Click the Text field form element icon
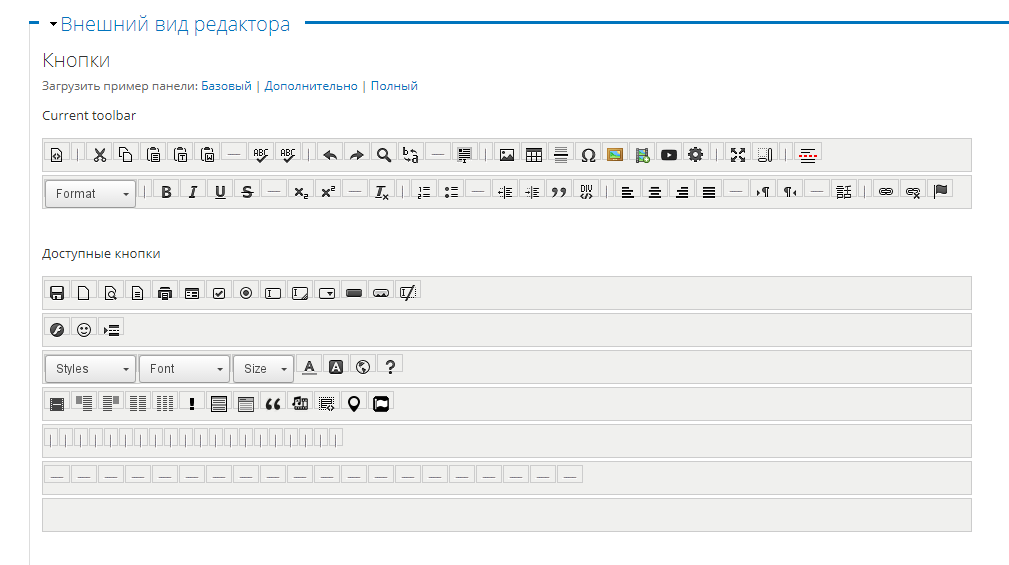The width and height of the screenshot is (1009, 565). 273,293
